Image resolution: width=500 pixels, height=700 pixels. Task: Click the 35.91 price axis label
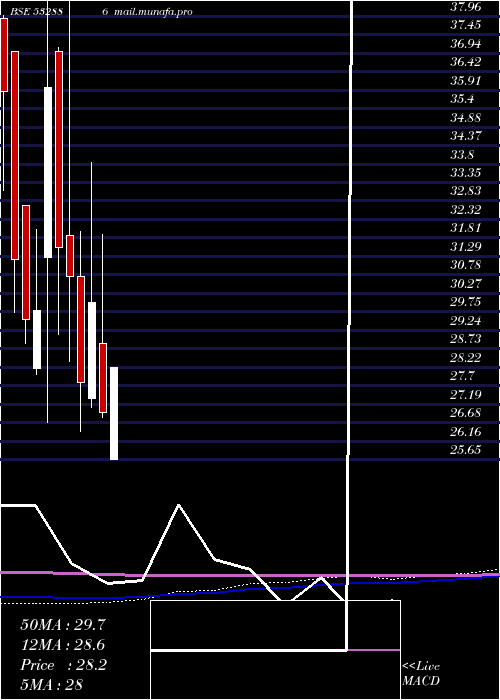(x=466, y=81)
